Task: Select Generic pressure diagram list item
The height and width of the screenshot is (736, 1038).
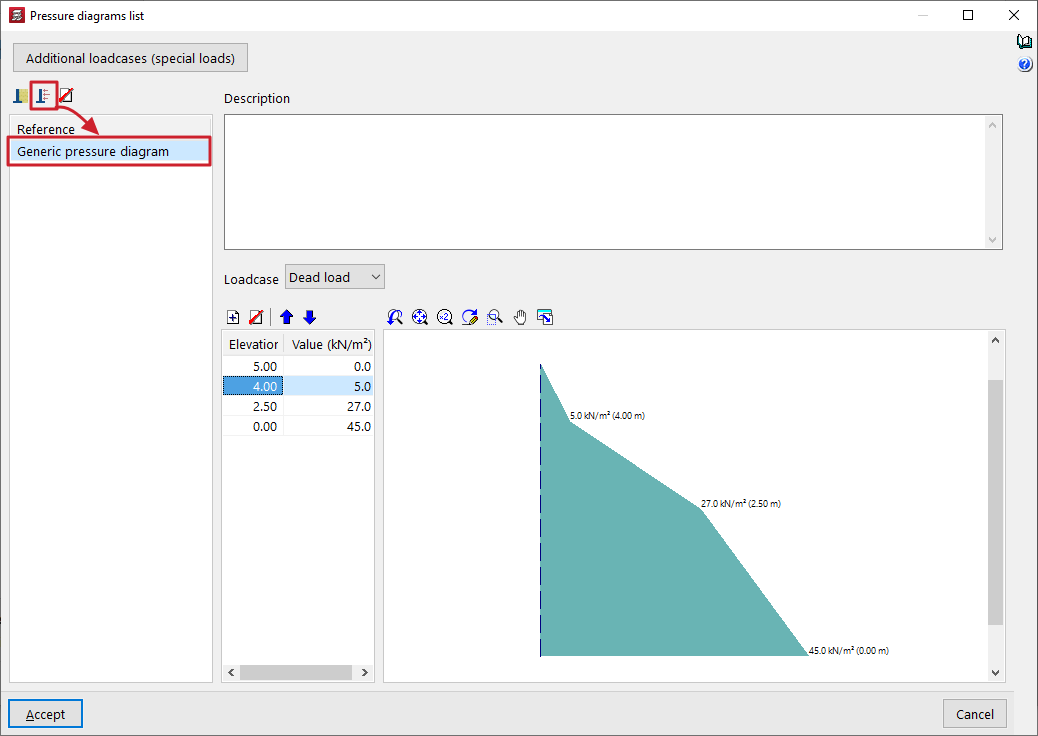Action: pos(109,152)
